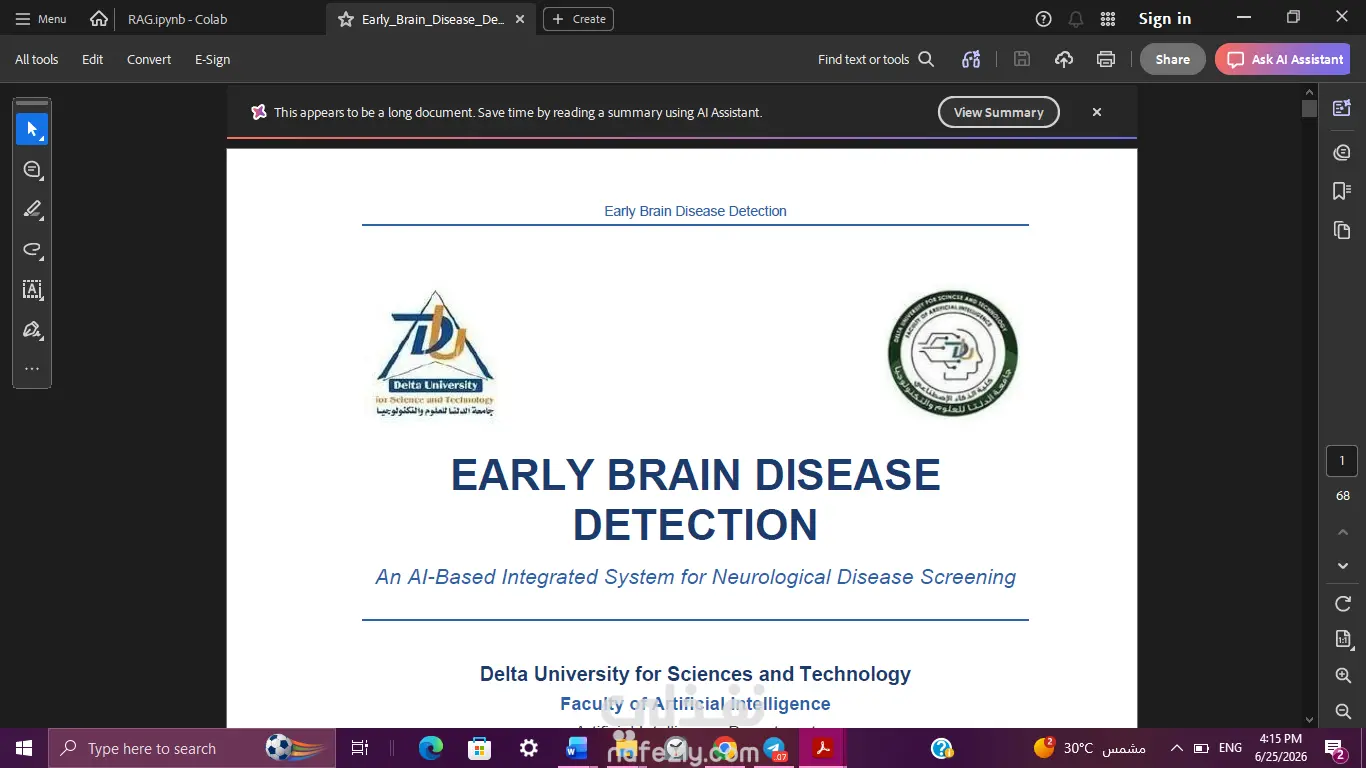Open the Adobe apps grid launcher
1366x768 pixels.
tap(1108, 19)
